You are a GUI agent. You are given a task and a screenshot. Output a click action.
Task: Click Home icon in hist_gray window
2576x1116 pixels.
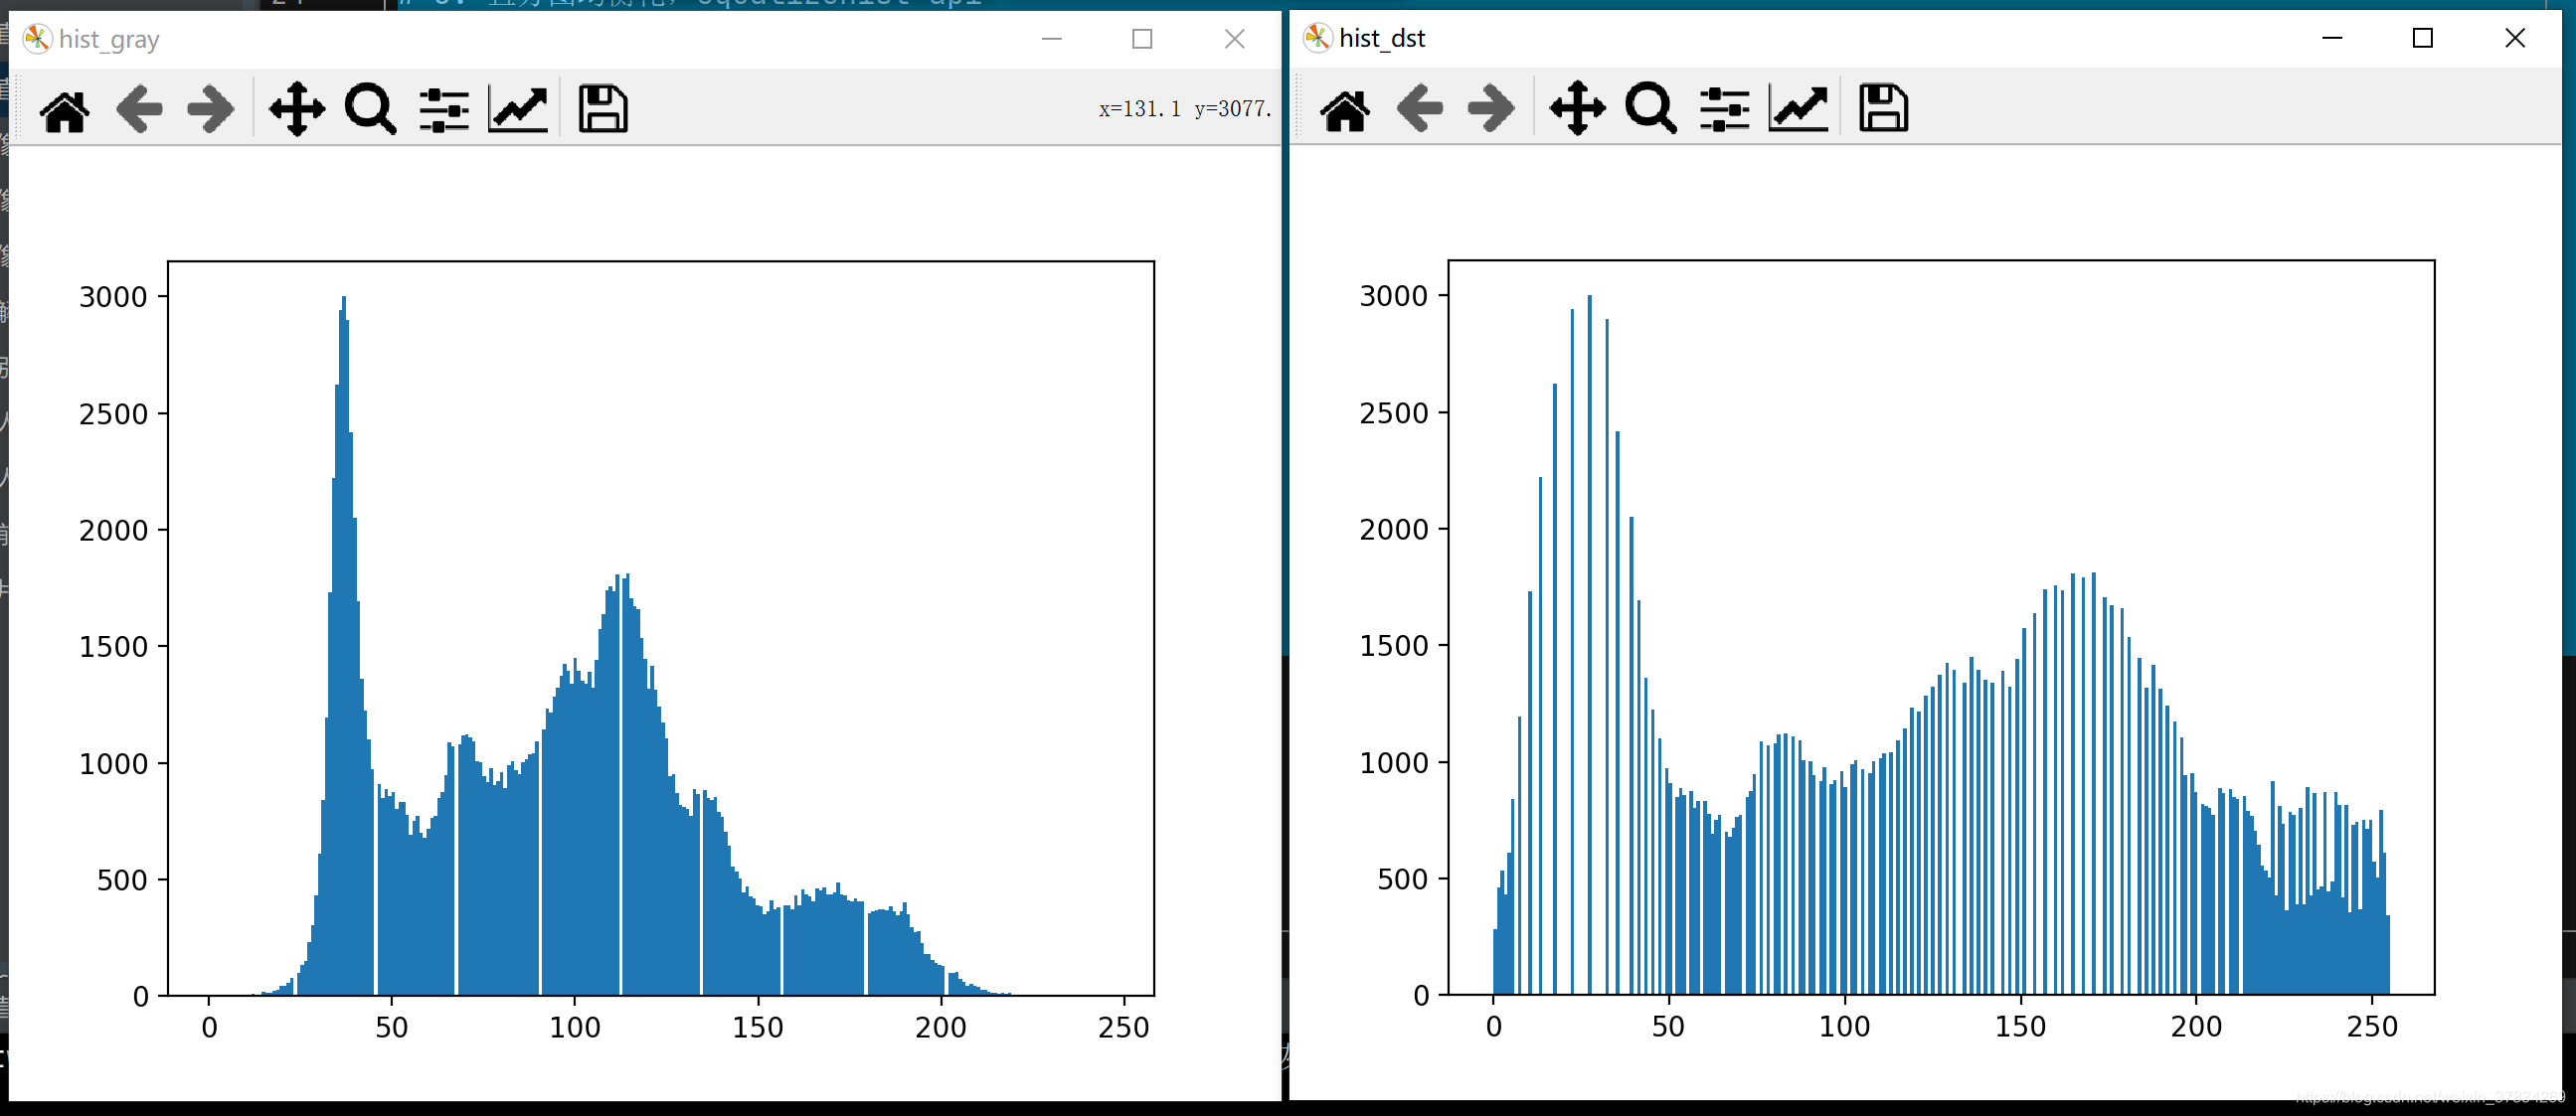pyautogui.click(x=65, y=109)
